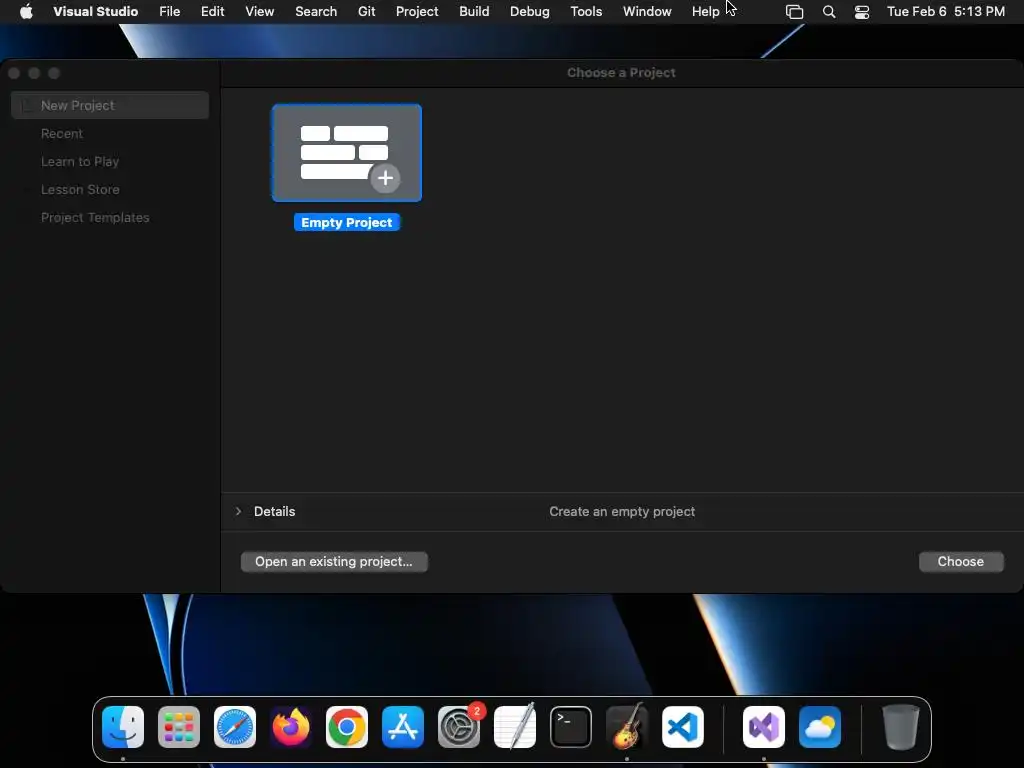Image resolution: width=1024 pixels, height=768 pixels.
Task: Select the Empty Project template thumbnail
Action: pyautogui.click(x=347, y=153)
